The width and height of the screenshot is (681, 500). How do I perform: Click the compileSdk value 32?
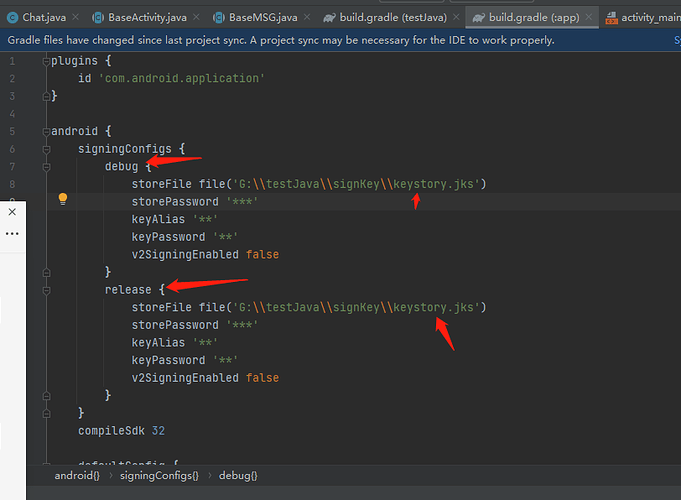[x=158, y=431]
